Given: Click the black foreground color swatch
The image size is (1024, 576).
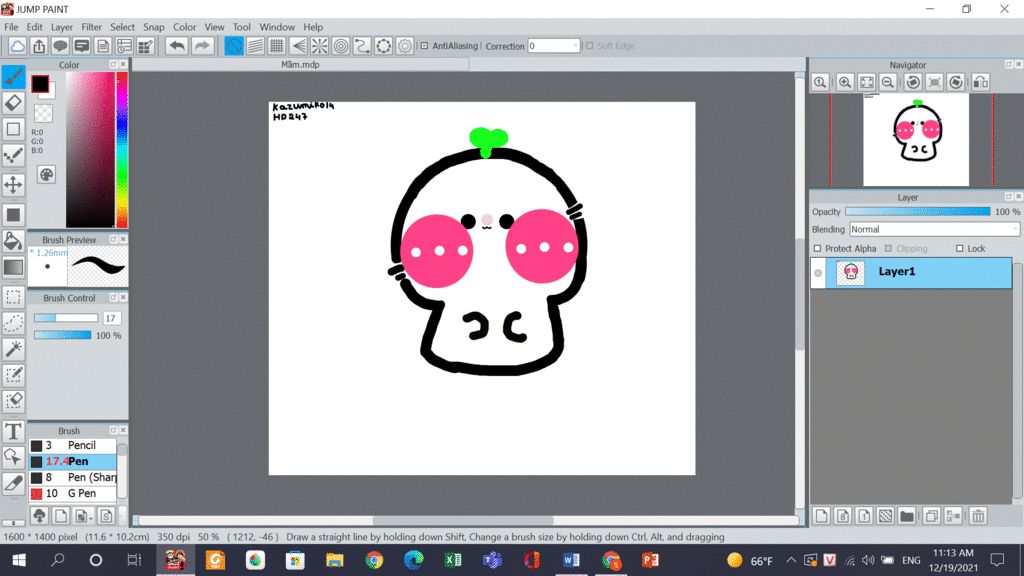Looking at the screenshot, I should (40, 84).
